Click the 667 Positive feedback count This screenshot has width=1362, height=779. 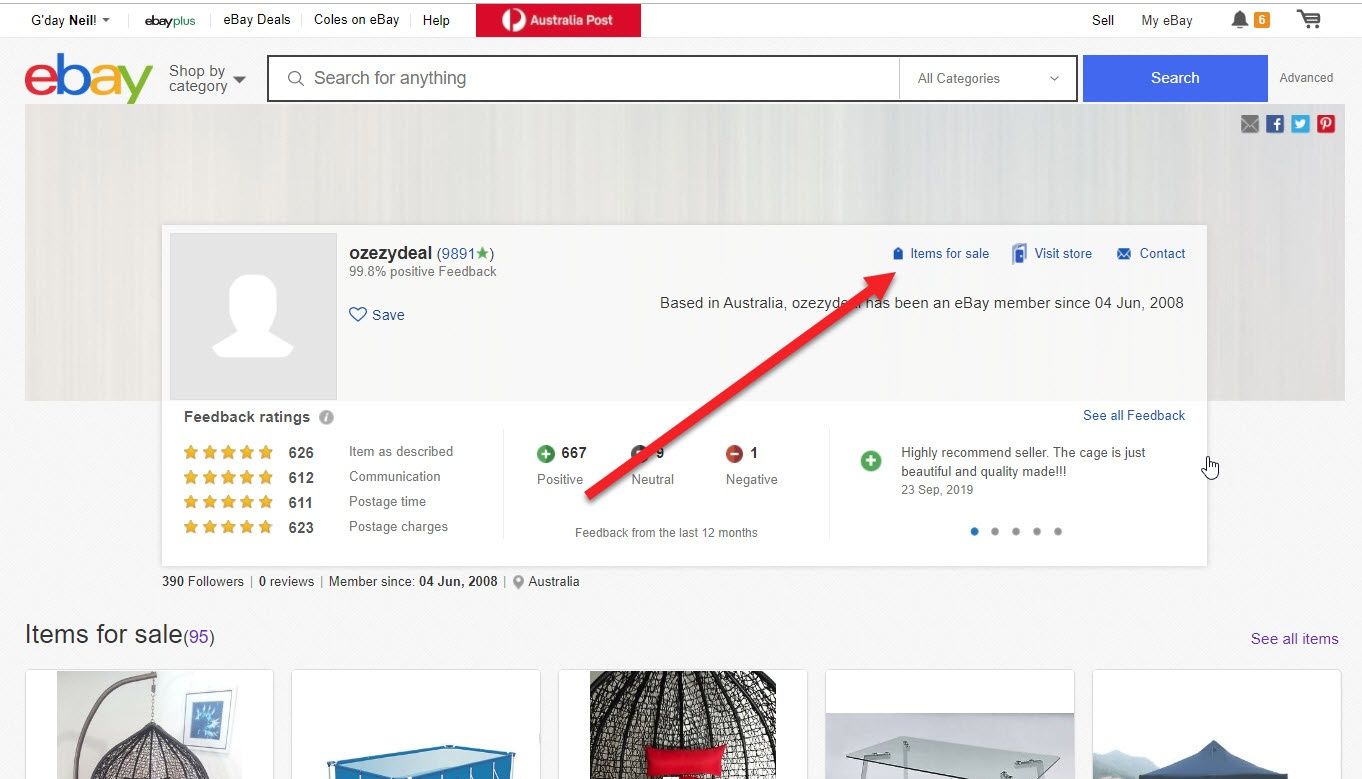coord(574,453)
